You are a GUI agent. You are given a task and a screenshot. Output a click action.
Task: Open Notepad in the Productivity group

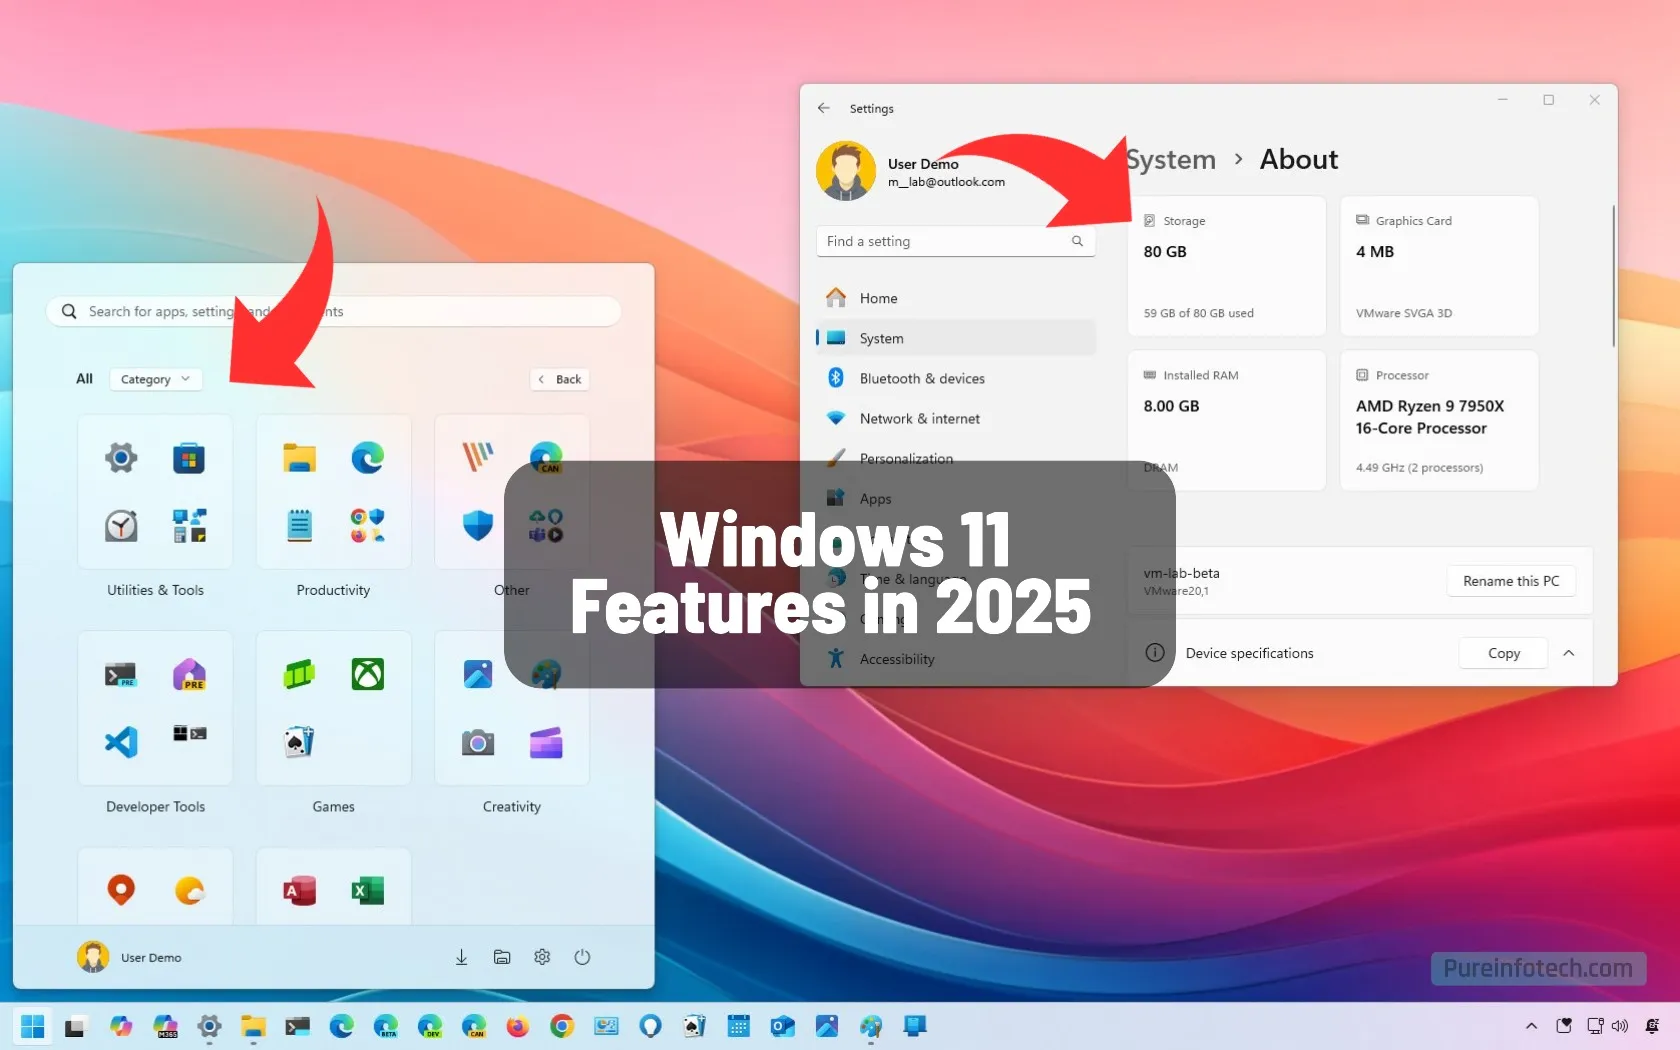point(299,525)
